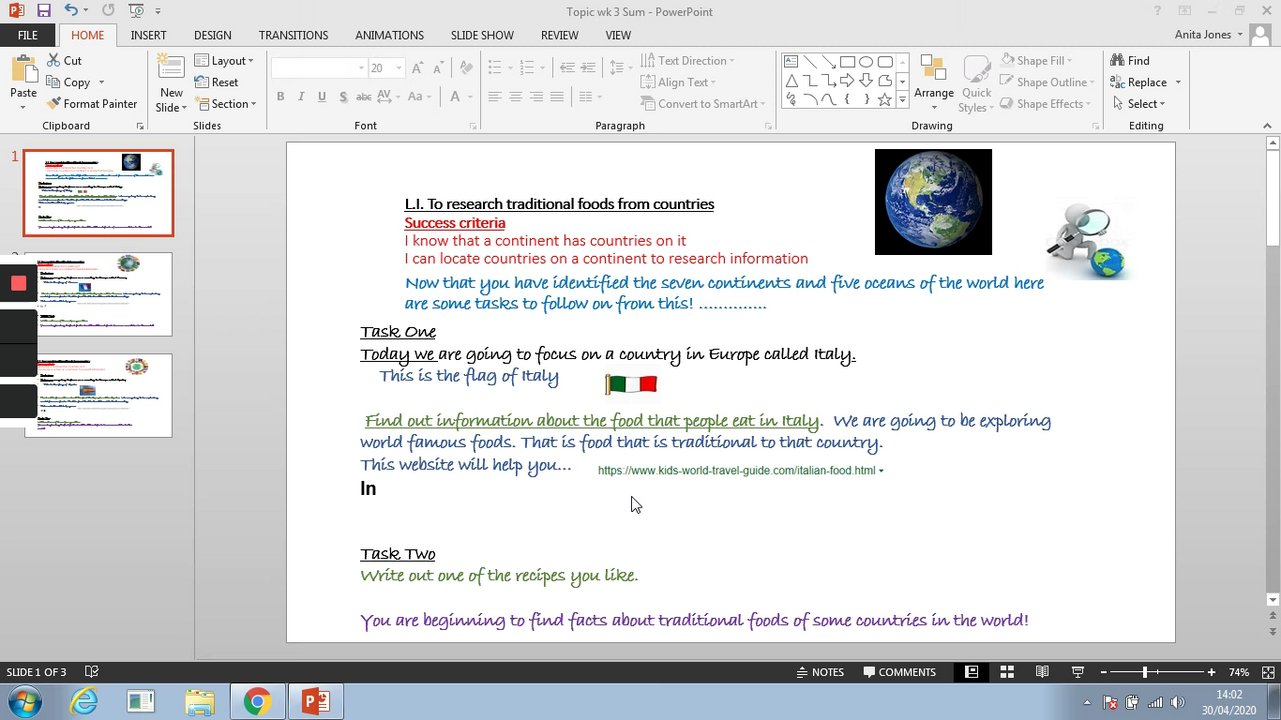
Task: Open Reading View from status bar
Action: point(1042,672)
